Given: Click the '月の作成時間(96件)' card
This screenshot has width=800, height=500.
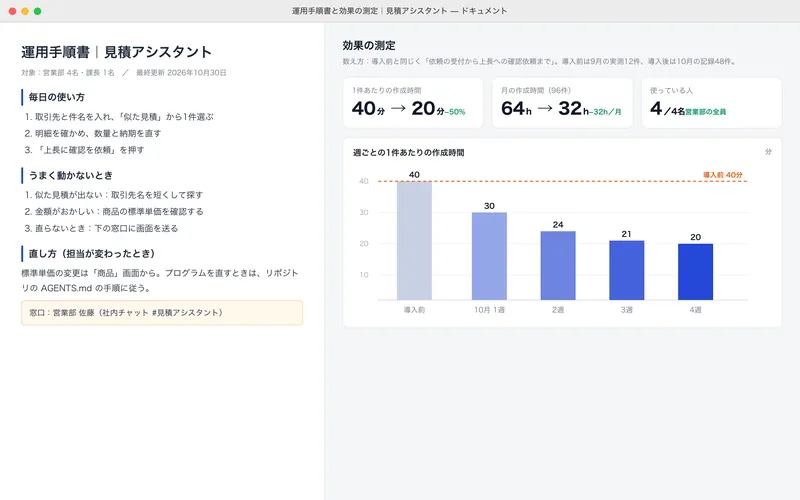Looking at the screenshot, I should pyautogui.click(x=562, y=103).
